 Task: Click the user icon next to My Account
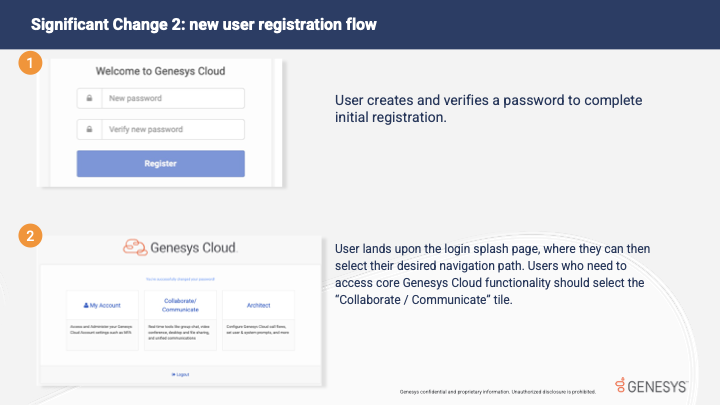(86, 305)
